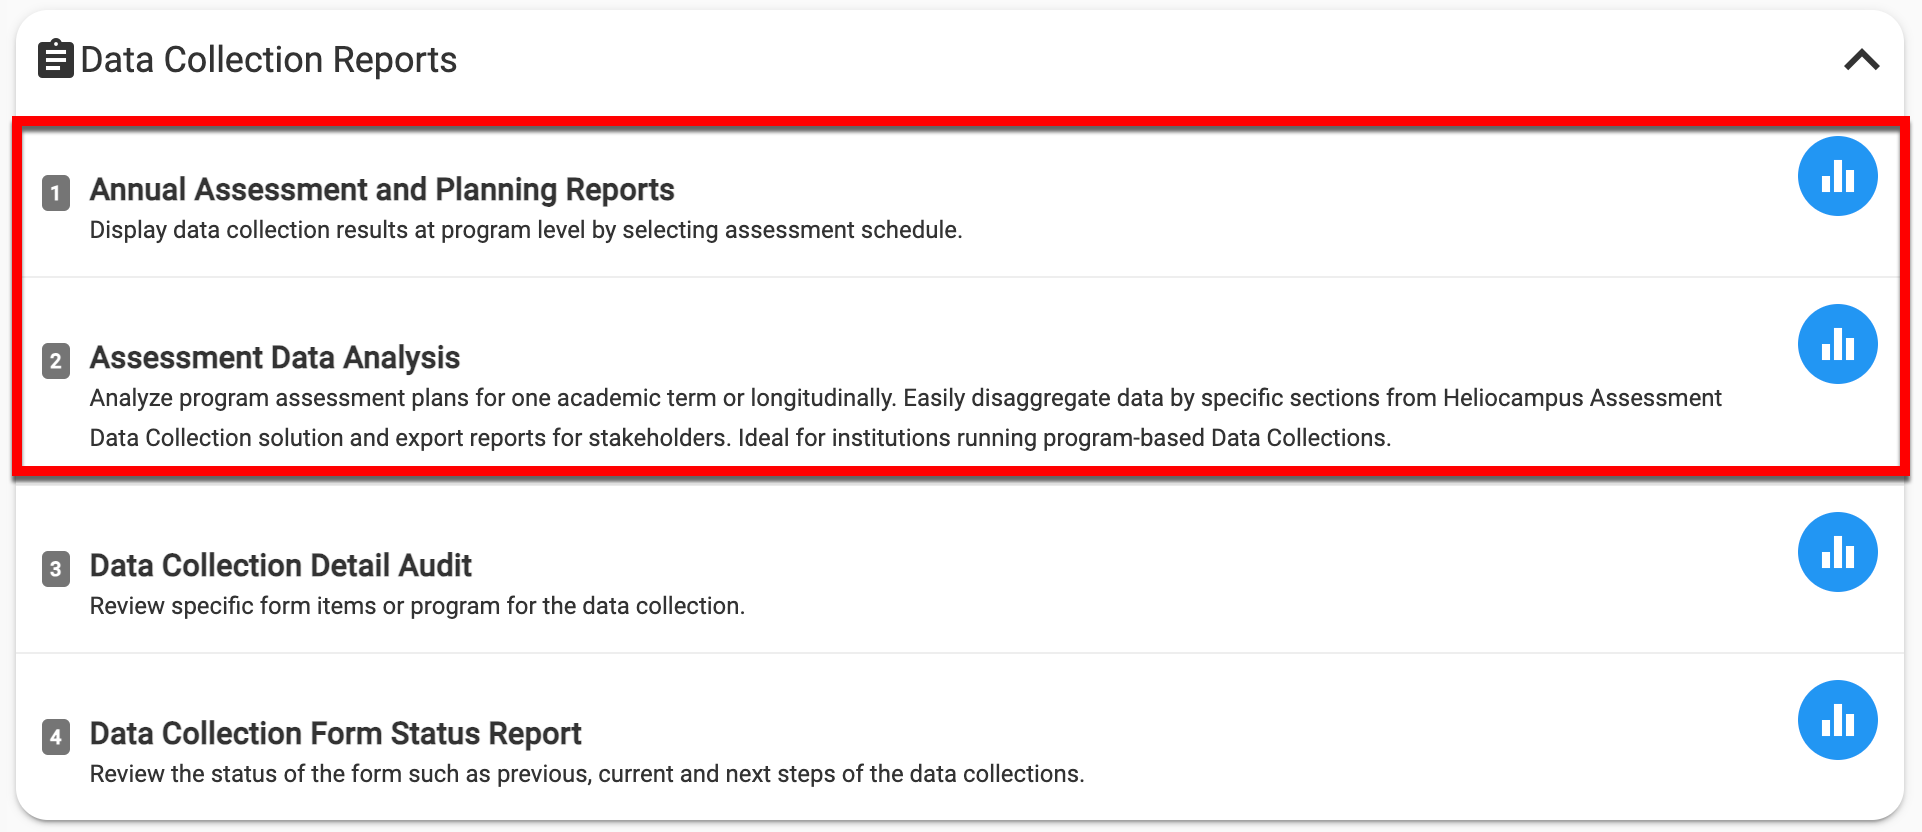Viewport: 1922px width, 832px height.
Task: Click the number 3 badge
Action: (x=56, y=568)
